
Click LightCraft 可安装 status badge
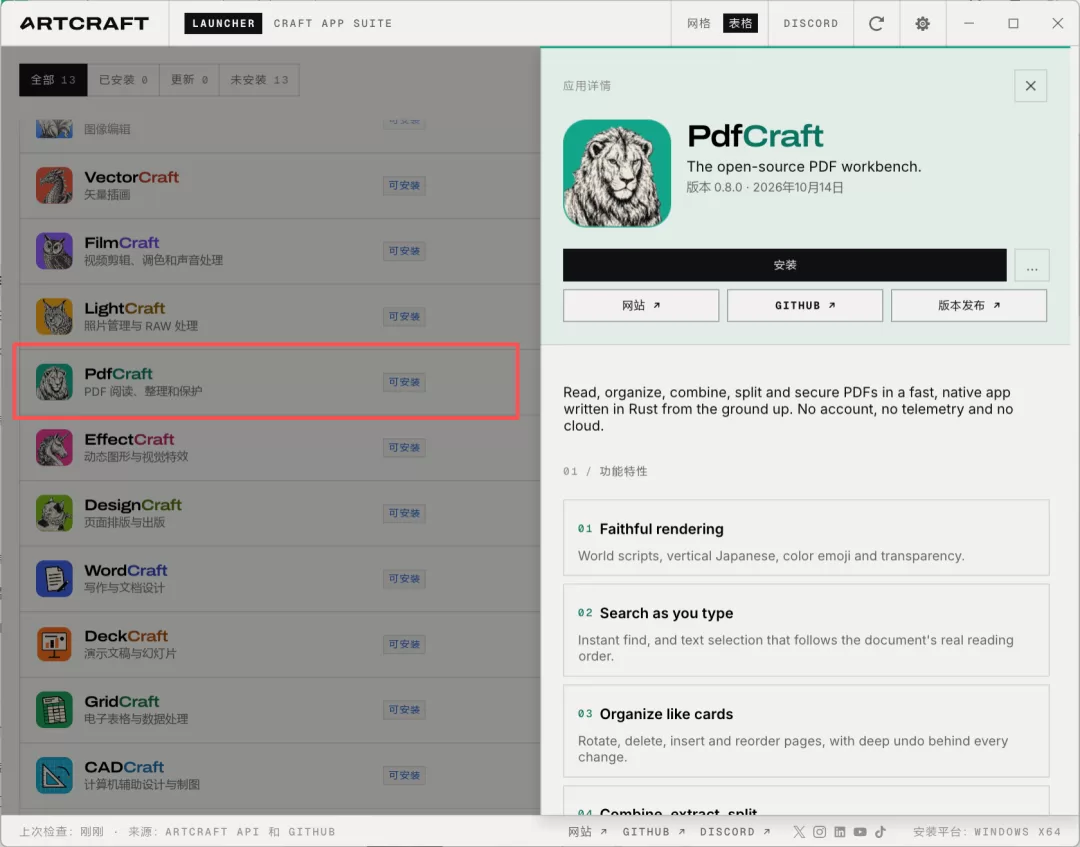tap(404, 316)
